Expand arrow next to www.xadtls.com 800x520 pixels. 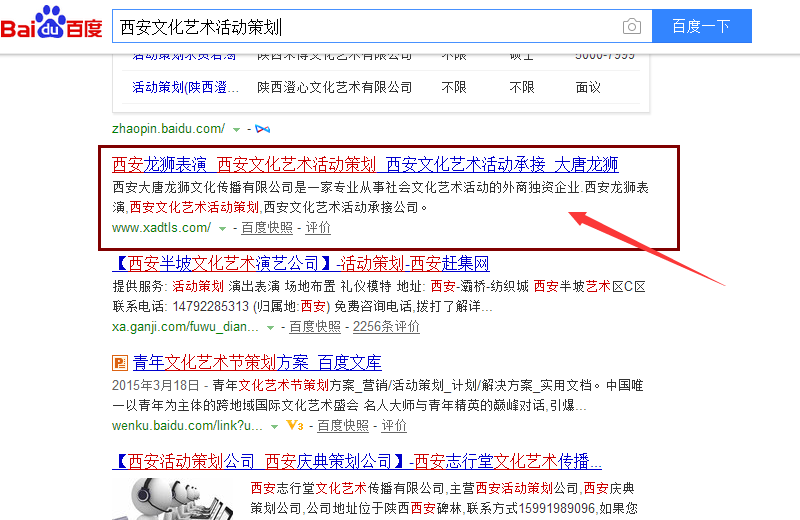coord(222,228)
